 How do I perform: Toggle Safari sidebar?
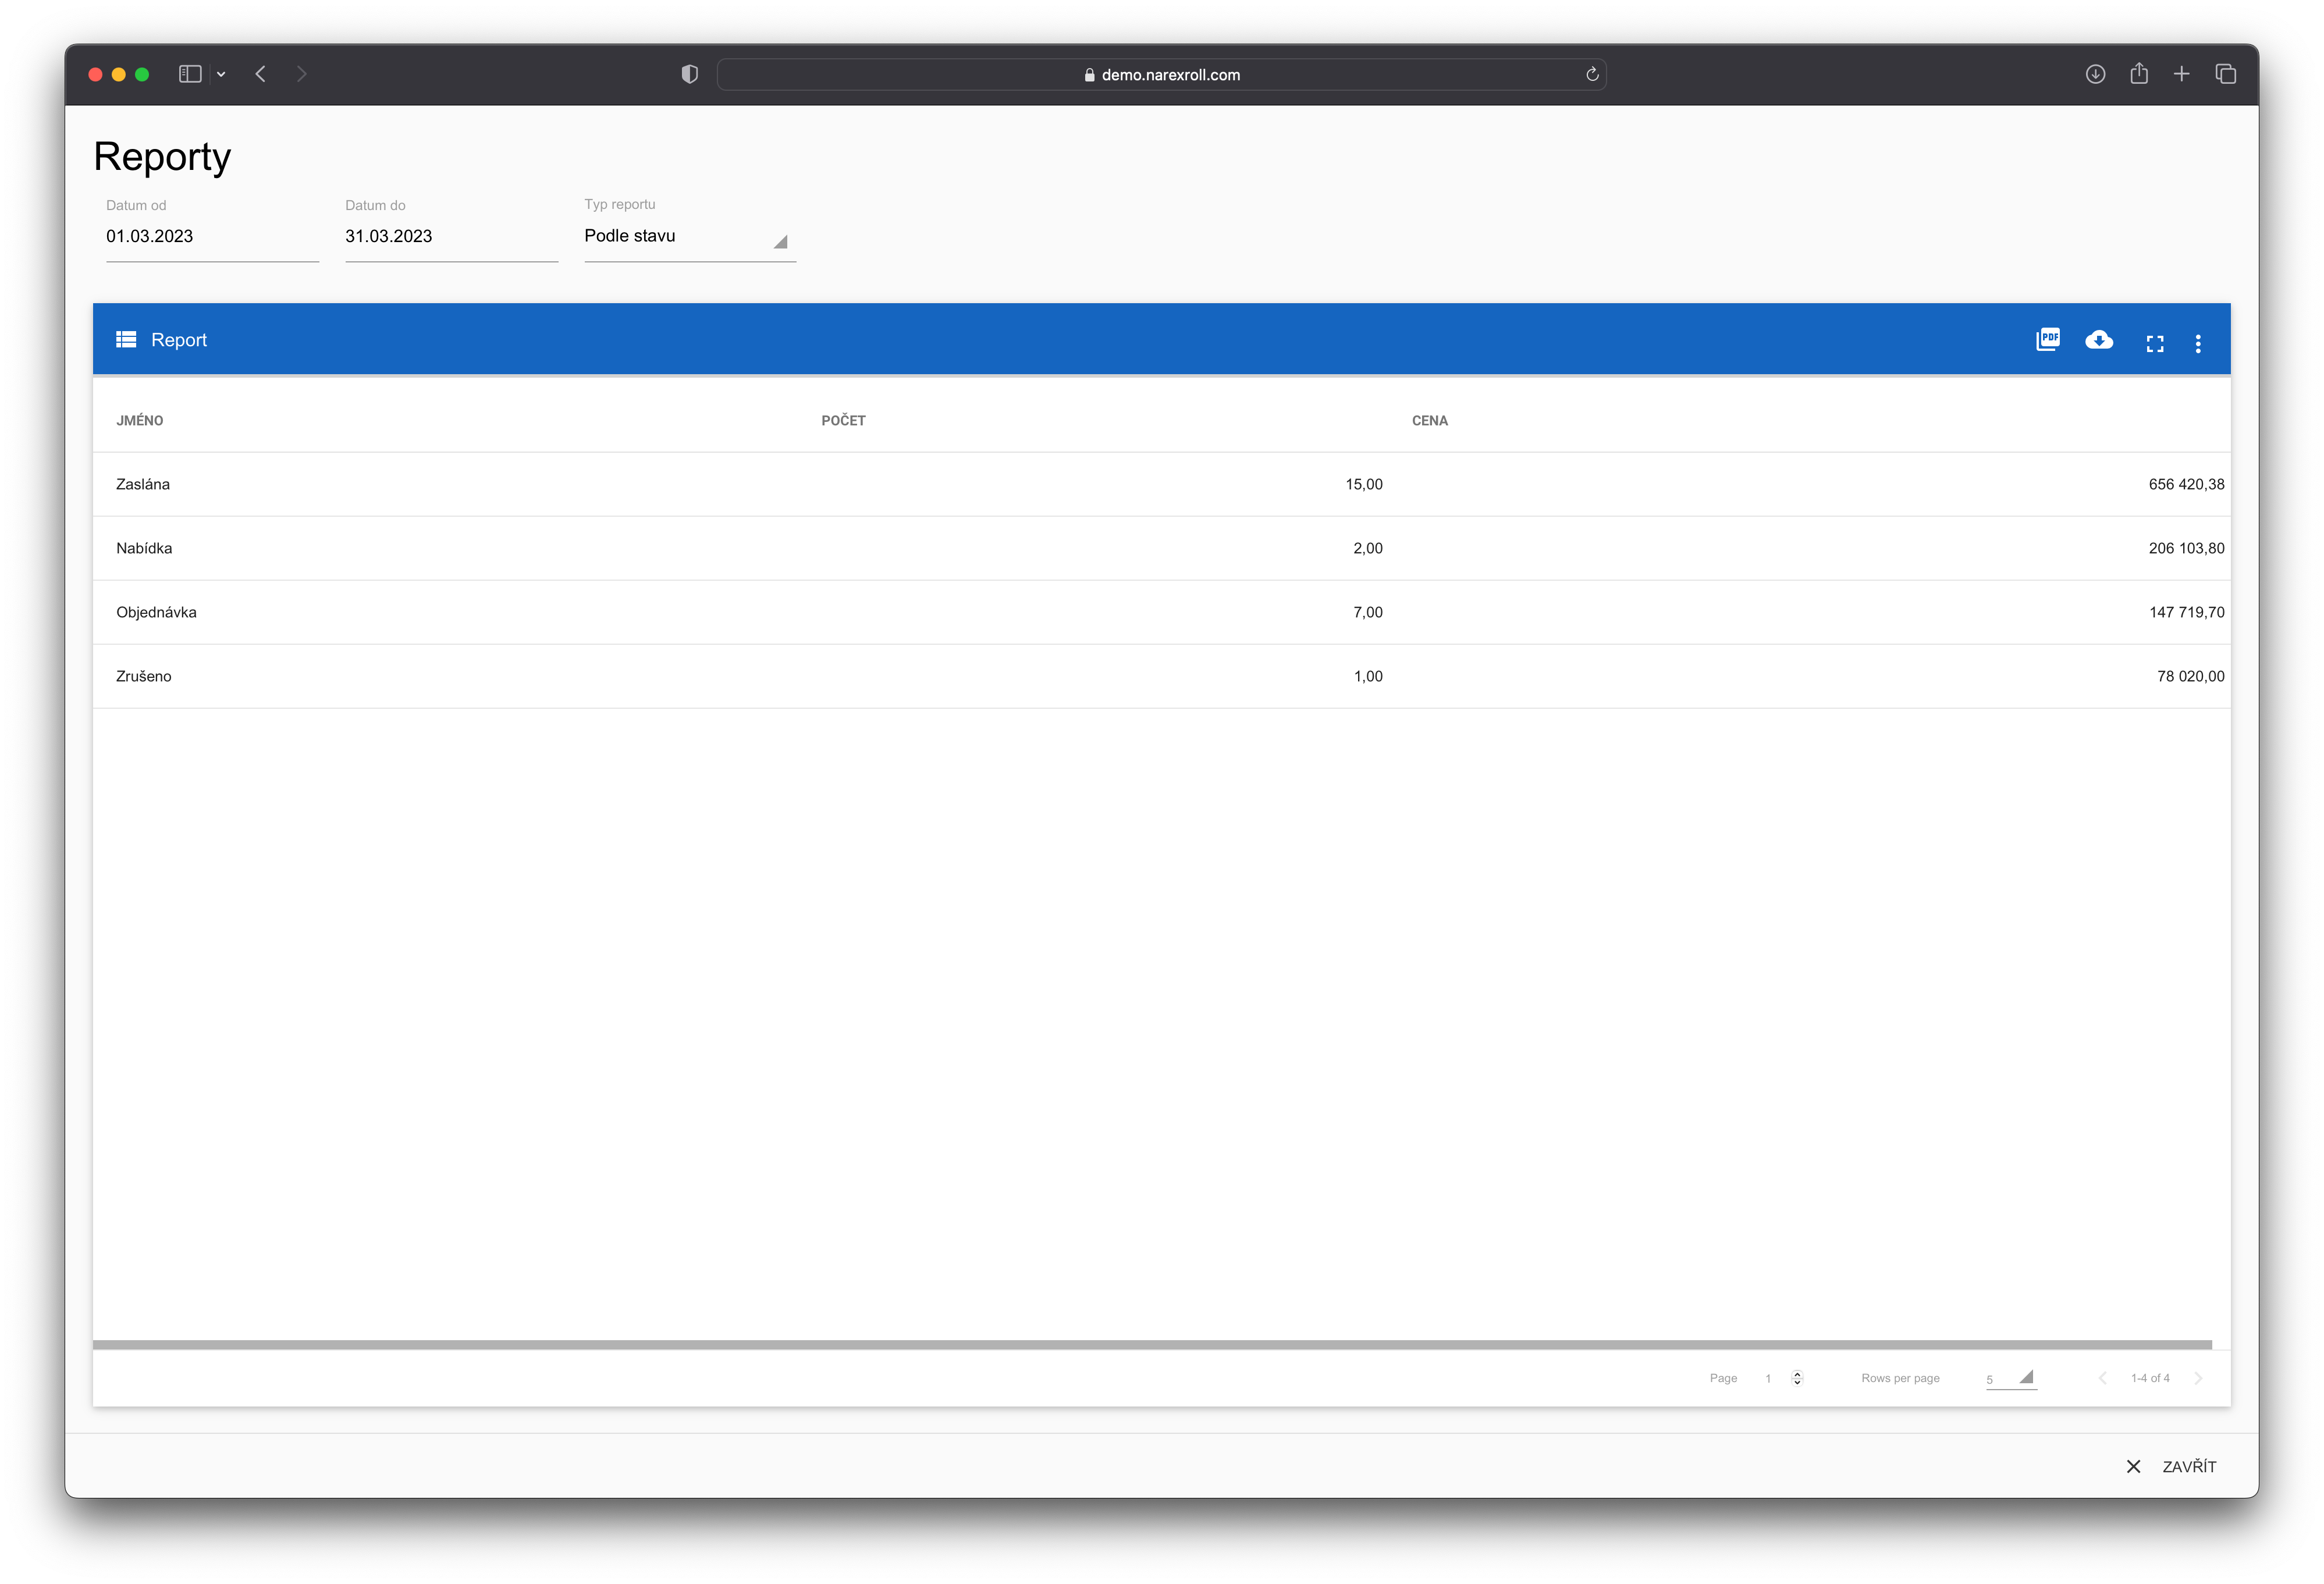pyautogui.click(x=190, y=74)
